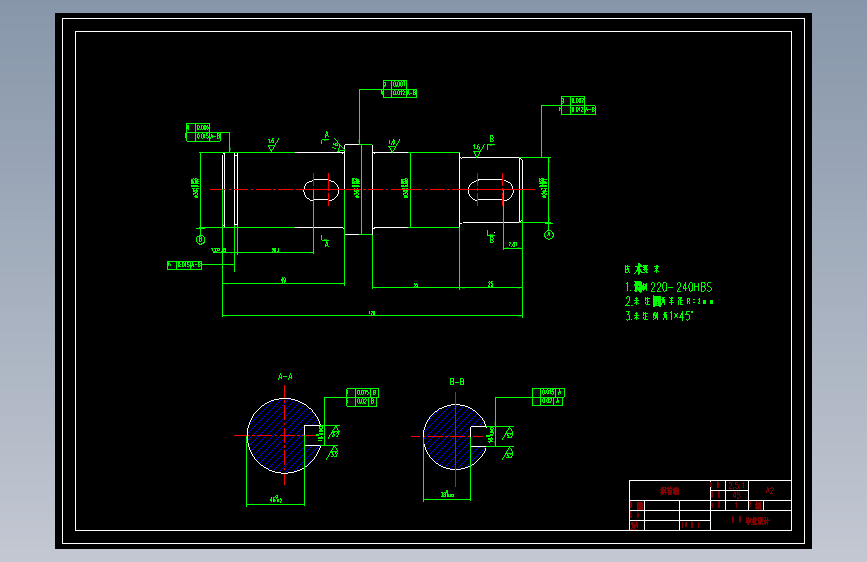Select the 220-240HBS hardness note line
The width and height of the screenshot is (867, 562).
[668, 287]
